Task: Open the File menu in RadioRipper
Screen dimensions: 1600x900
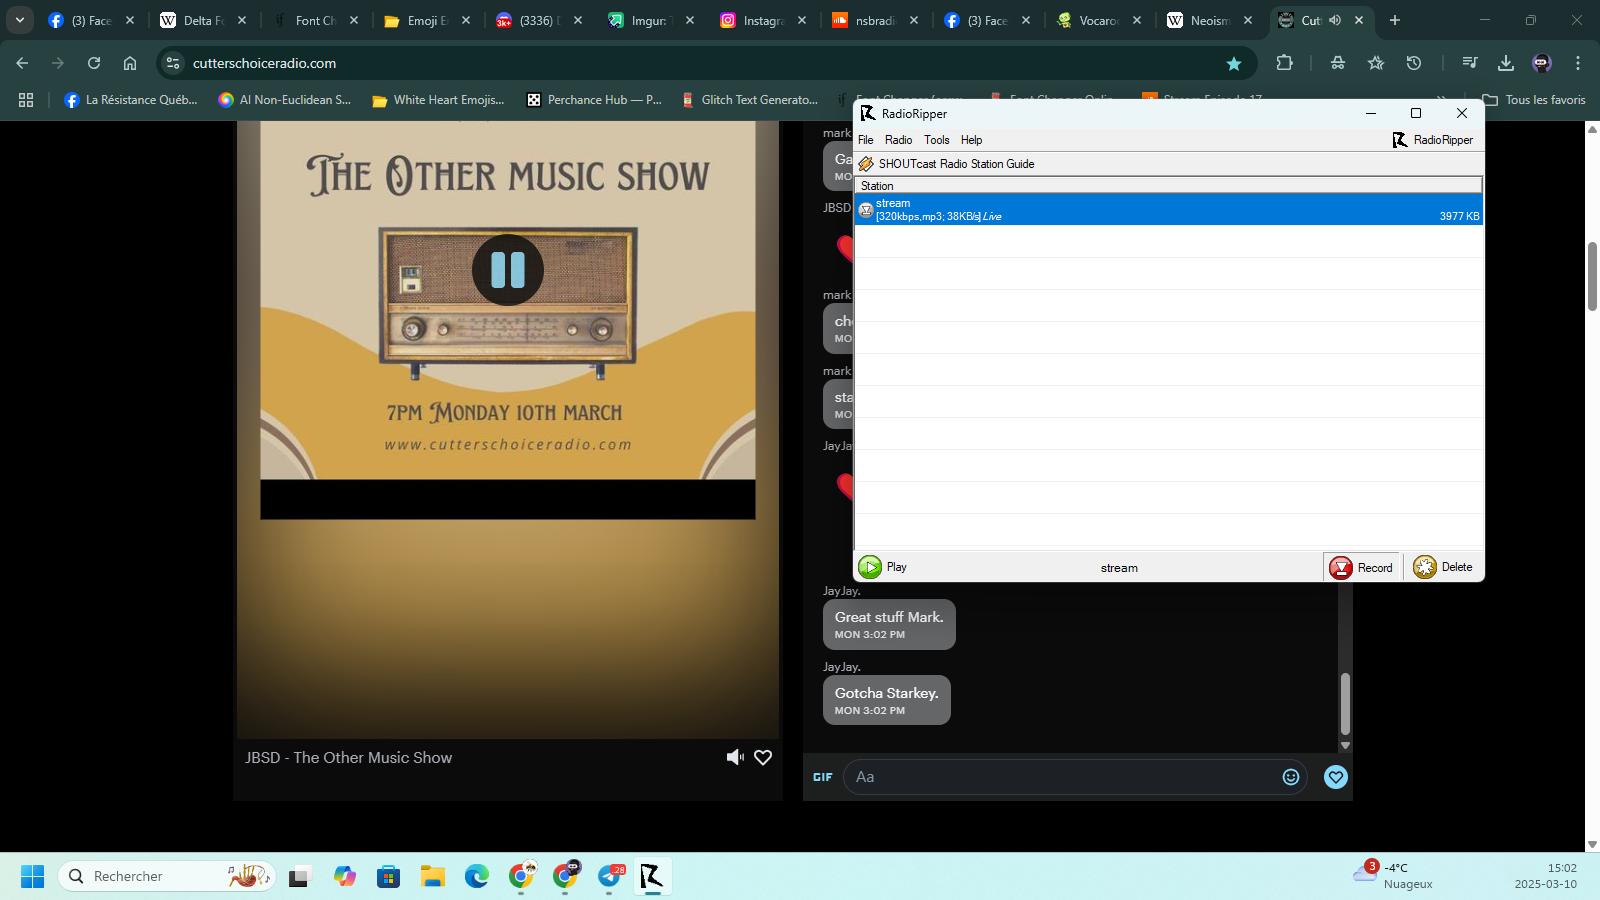Action: 866,140
